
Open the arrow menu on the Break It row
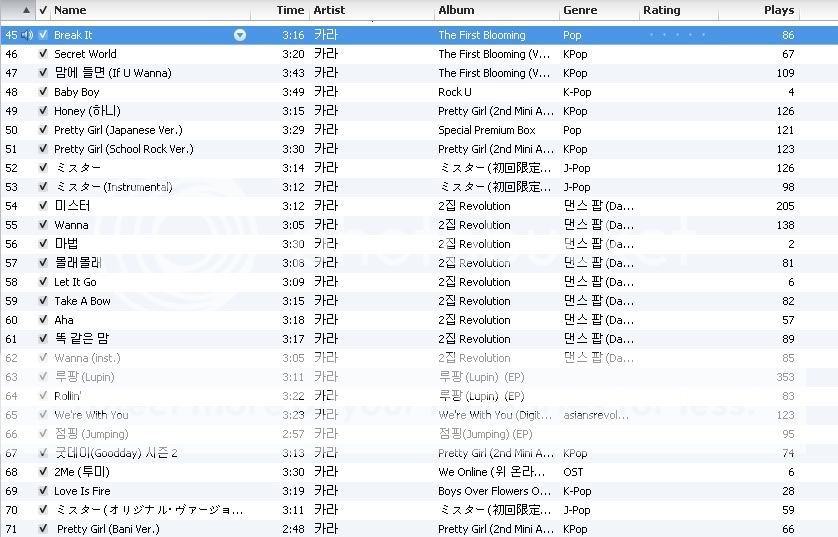pos(240,35)
